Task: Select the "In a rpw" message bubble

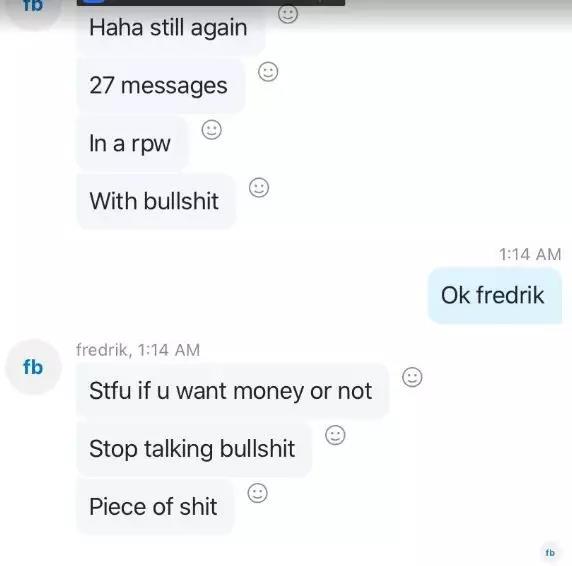Action: click(x=132, y=143)
